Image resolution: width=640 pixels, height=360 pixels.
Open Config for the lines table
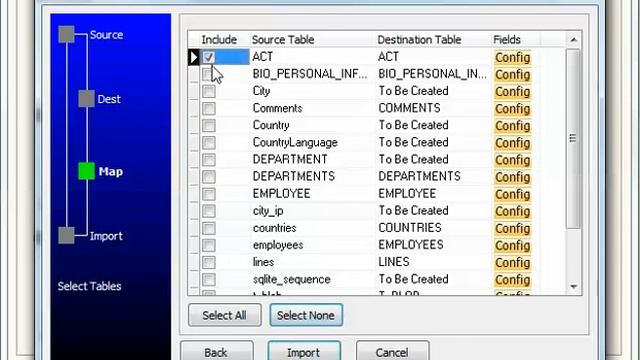(x=513, y=263)
